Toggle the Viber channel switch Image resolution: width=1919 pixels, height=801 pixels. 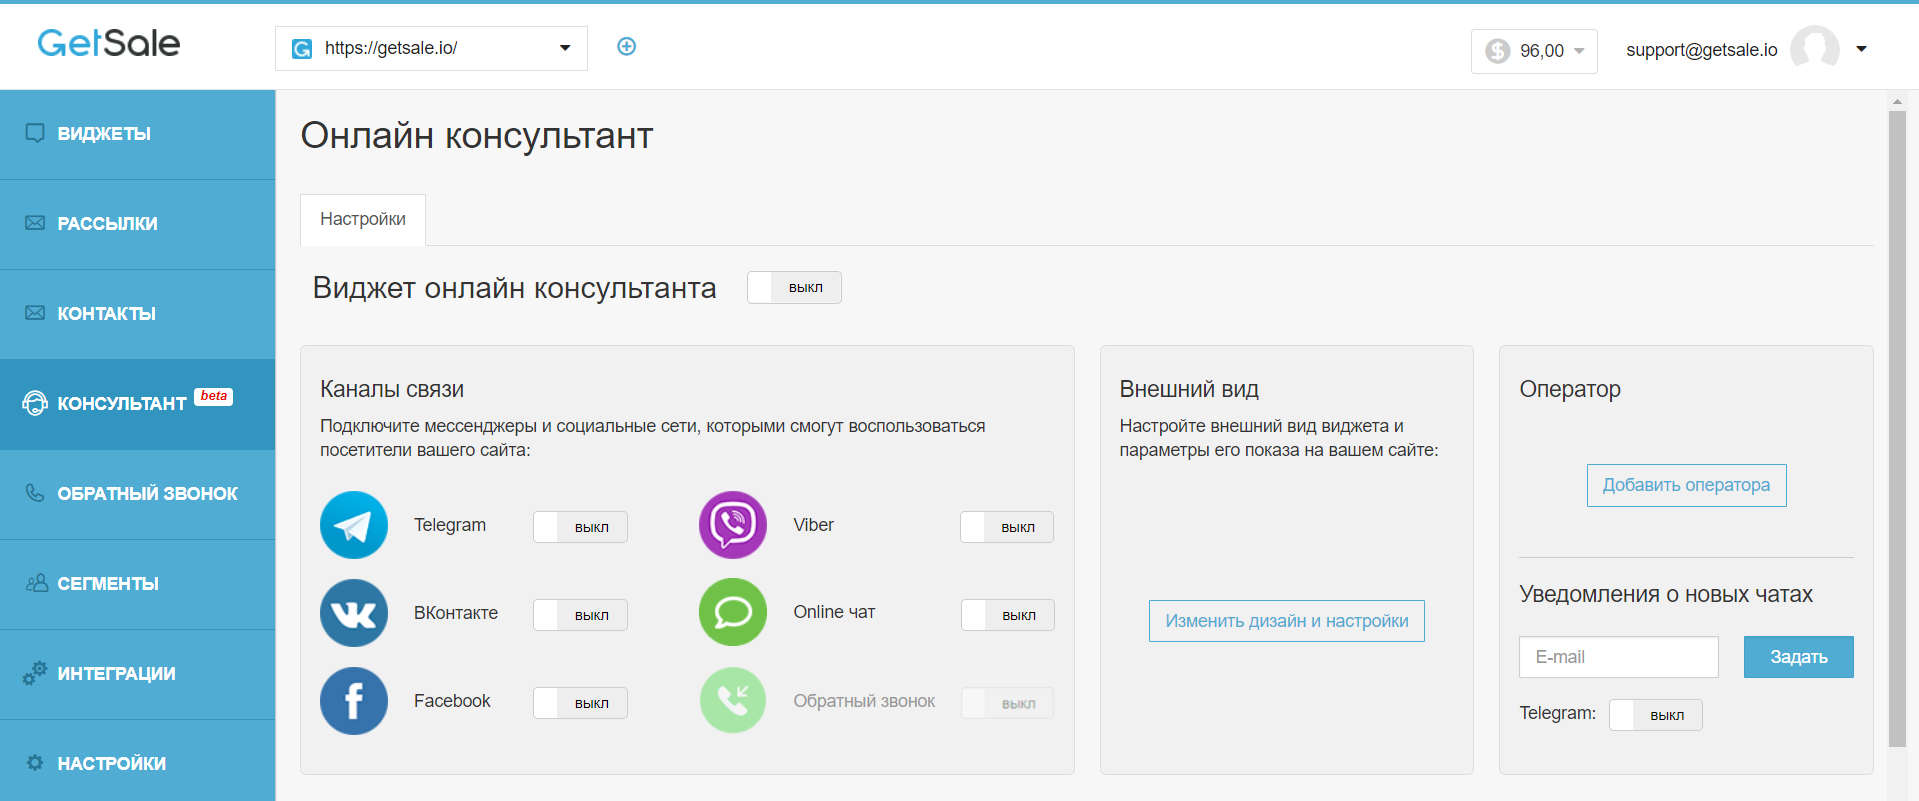[1006, 527]
